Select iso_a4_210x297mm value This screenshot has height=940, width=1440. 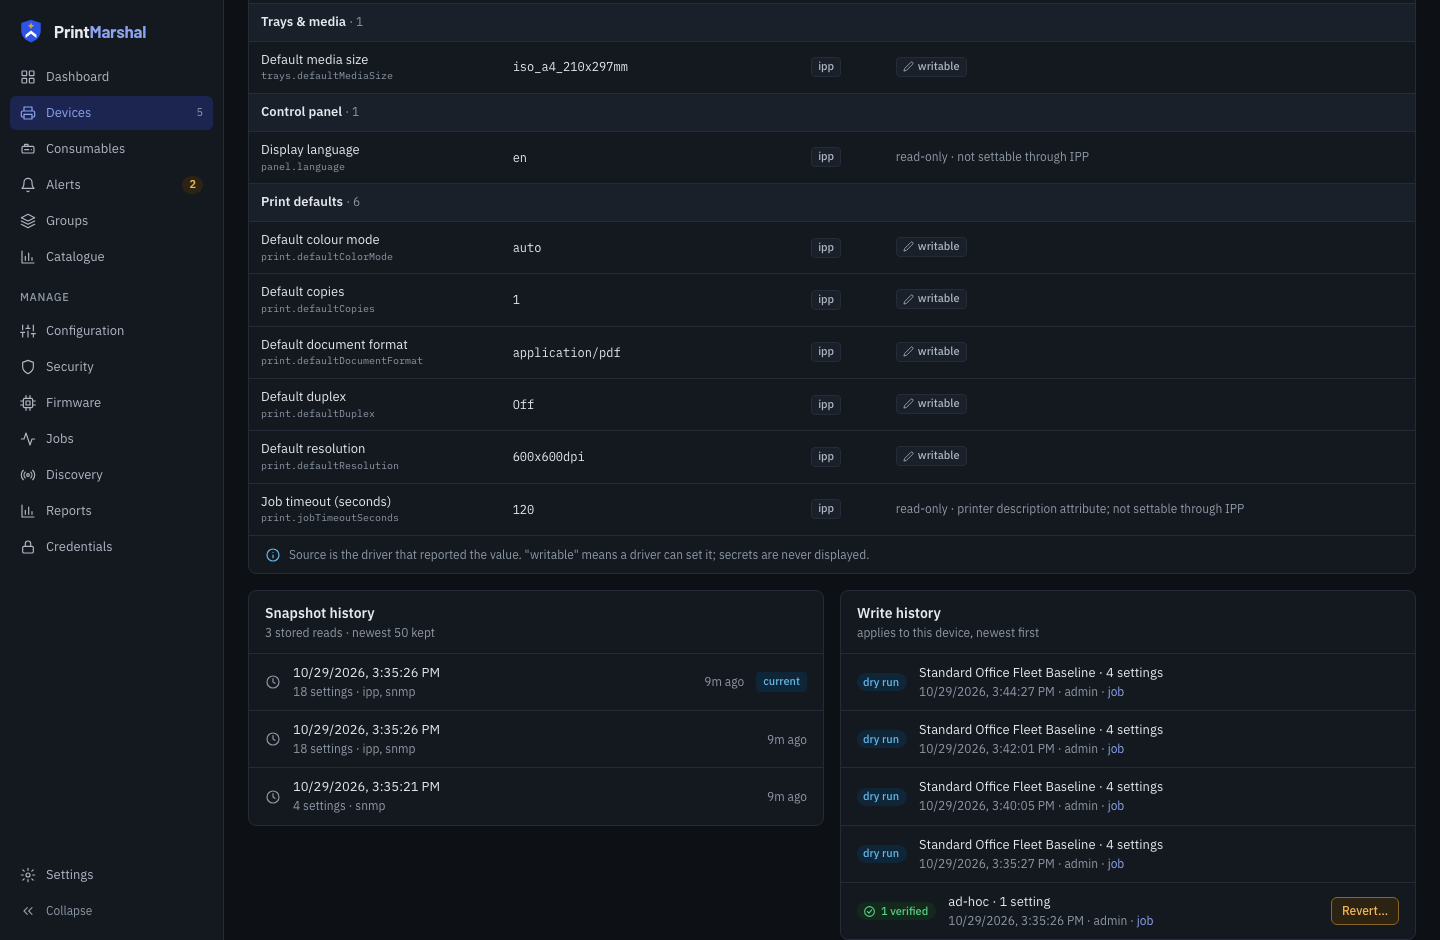click(570, 67)
